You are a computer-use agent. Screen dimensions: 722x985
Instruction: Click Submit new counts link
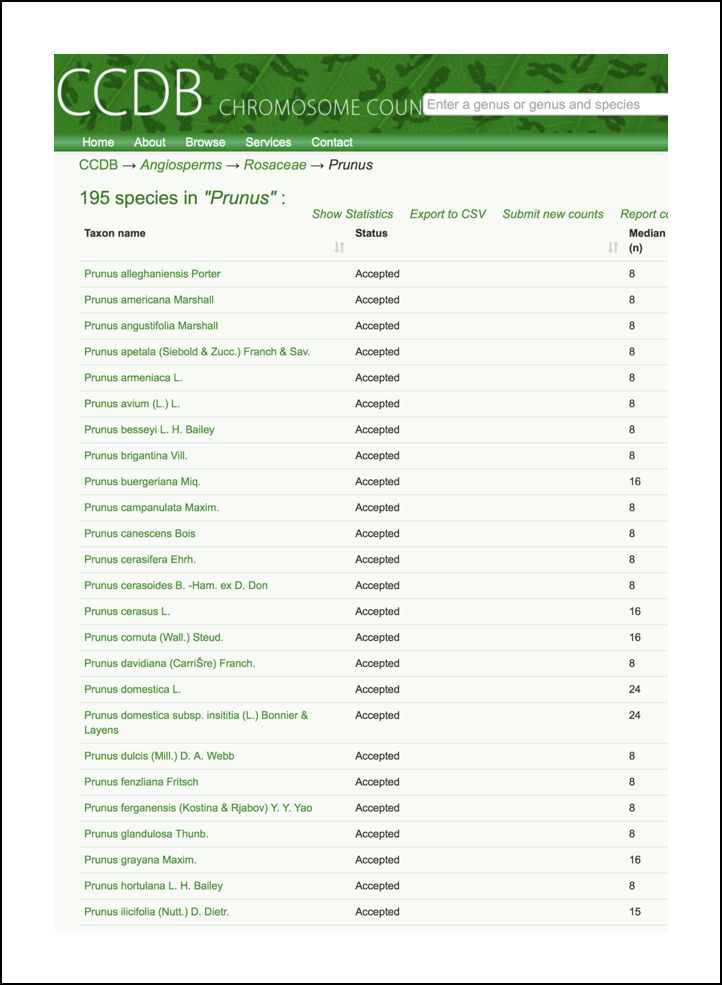[553, 214]
